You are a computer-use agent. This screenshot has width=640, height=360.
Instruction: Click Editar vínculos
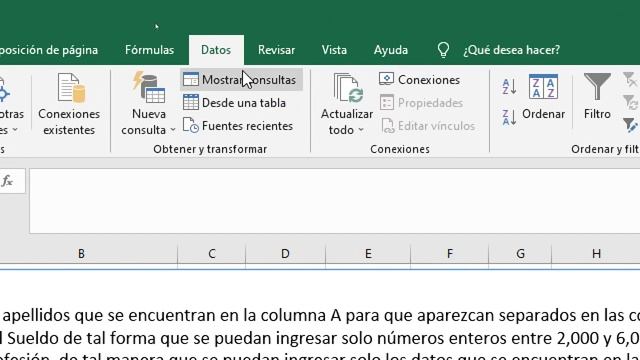pyautogui.click(x=428, y=126)
